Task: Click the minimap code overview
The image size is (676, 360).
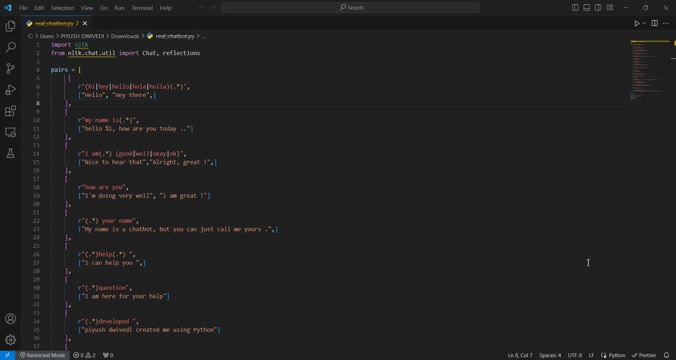Action: 649,71
